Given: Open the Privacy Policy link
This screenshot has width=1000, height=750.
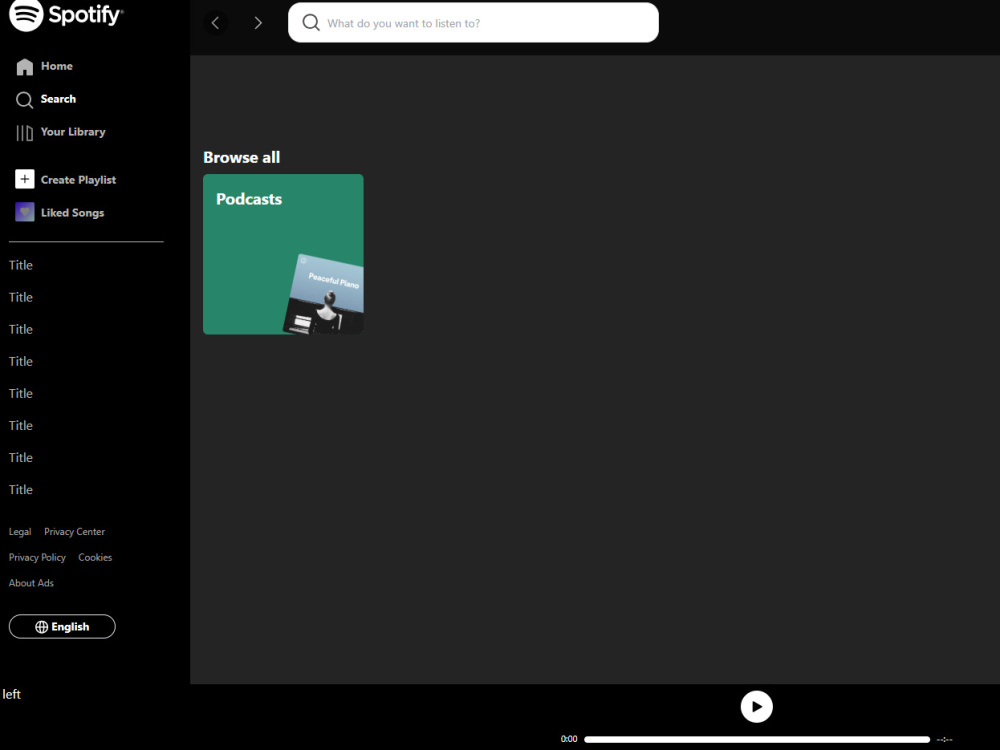Looking at the screenshot, I should [x=37, y=557].
